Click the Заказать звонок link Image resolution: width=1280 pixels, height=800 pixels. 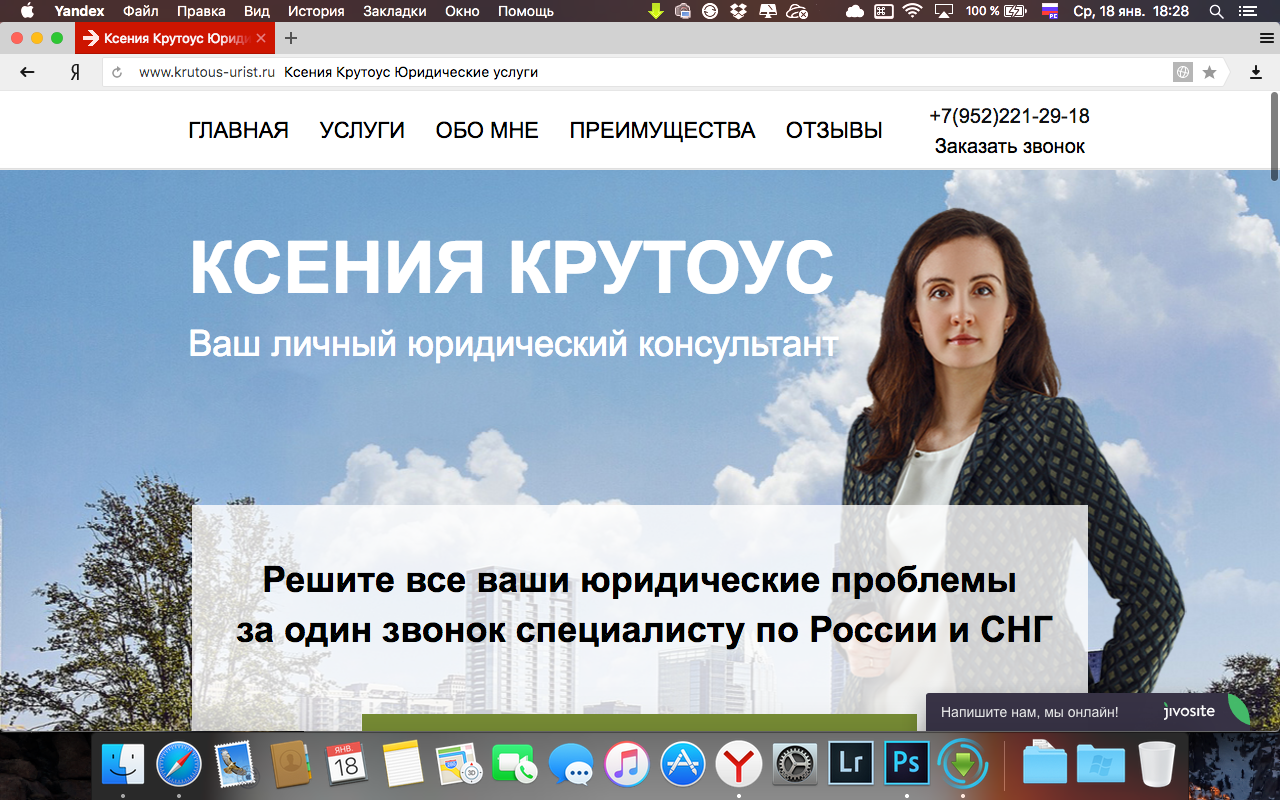tap(1009, 146)
